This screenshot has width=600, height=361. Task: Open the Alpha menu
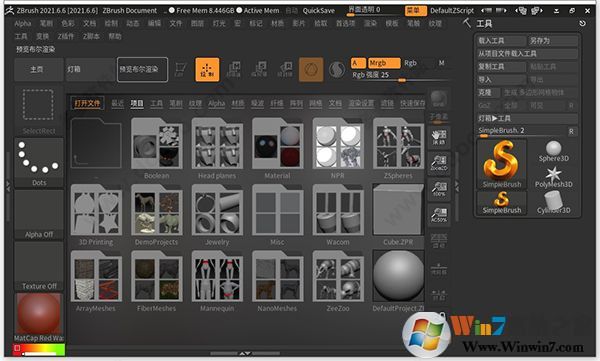(23, 24)
